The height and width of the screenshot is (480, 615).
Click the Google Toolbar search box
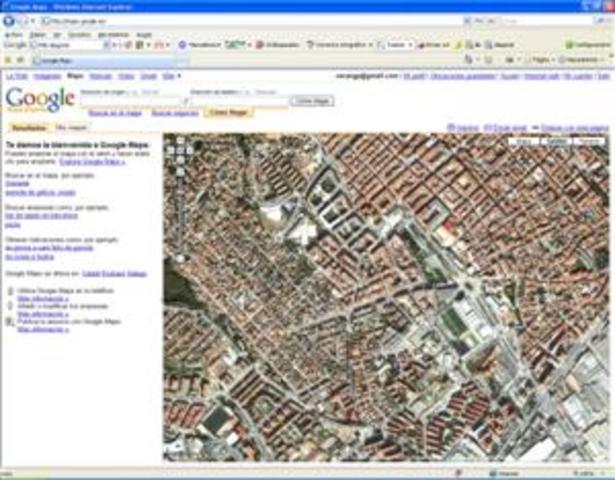tap(65, 45)
